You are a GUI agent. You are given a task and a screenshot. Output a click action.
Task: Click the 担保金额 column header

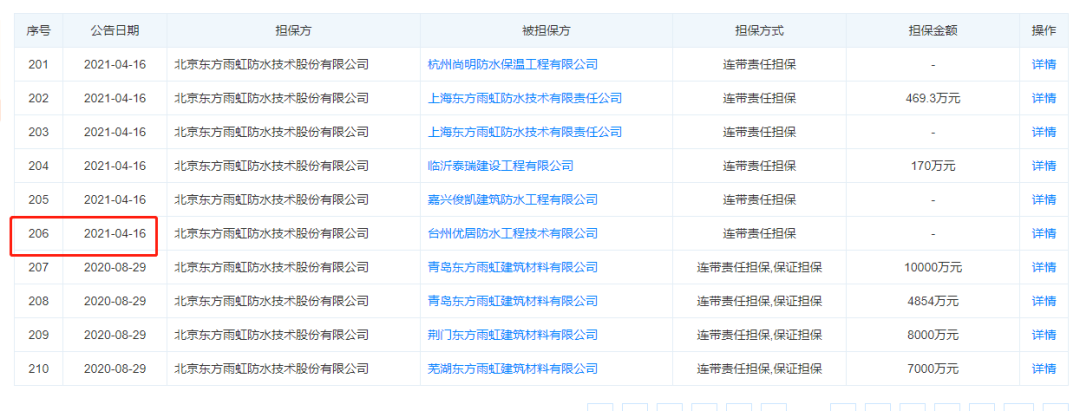click(x=932, y=30)
